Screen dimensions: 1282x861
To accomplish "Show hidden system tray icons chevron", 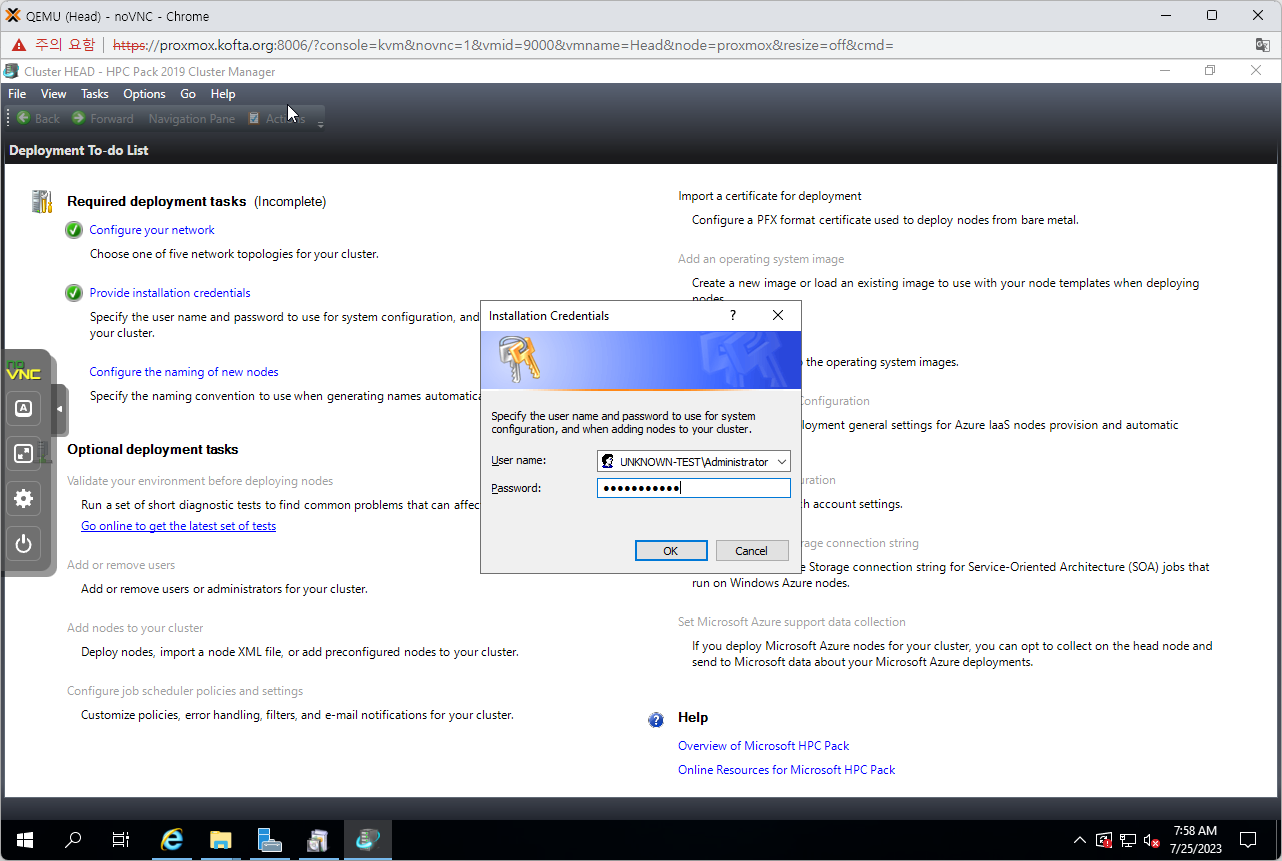I will click(1079, 840).
